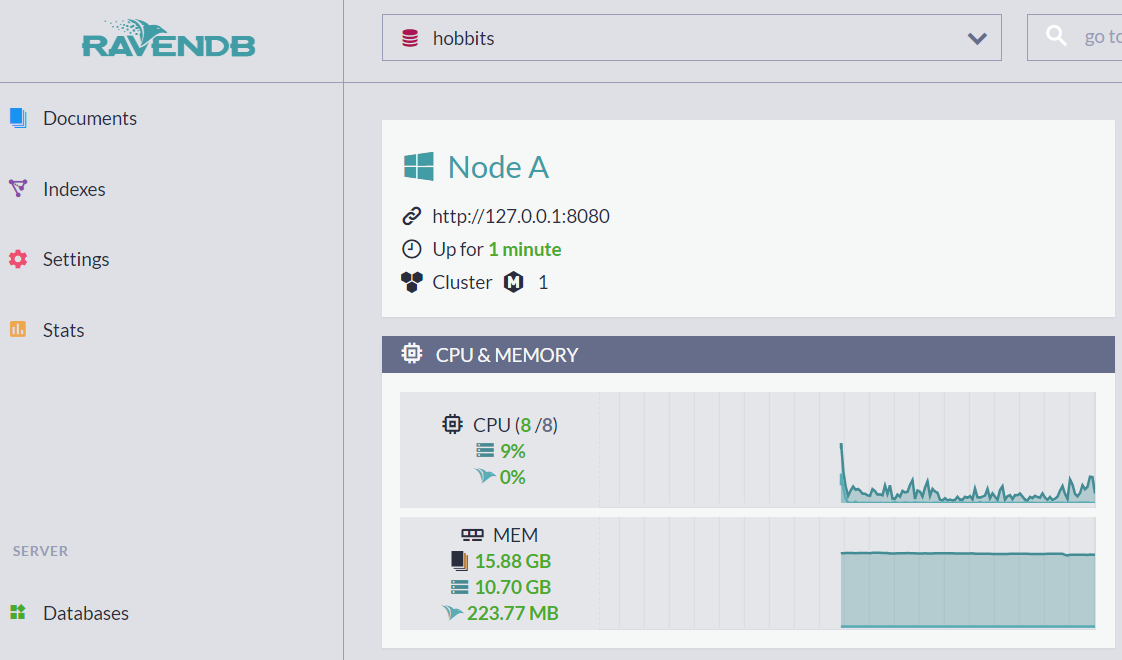Image resolution: width=1122 pixels, height=660 pixels.
Task: Click the Stats chart icon
Action: (x=18, y=329)
